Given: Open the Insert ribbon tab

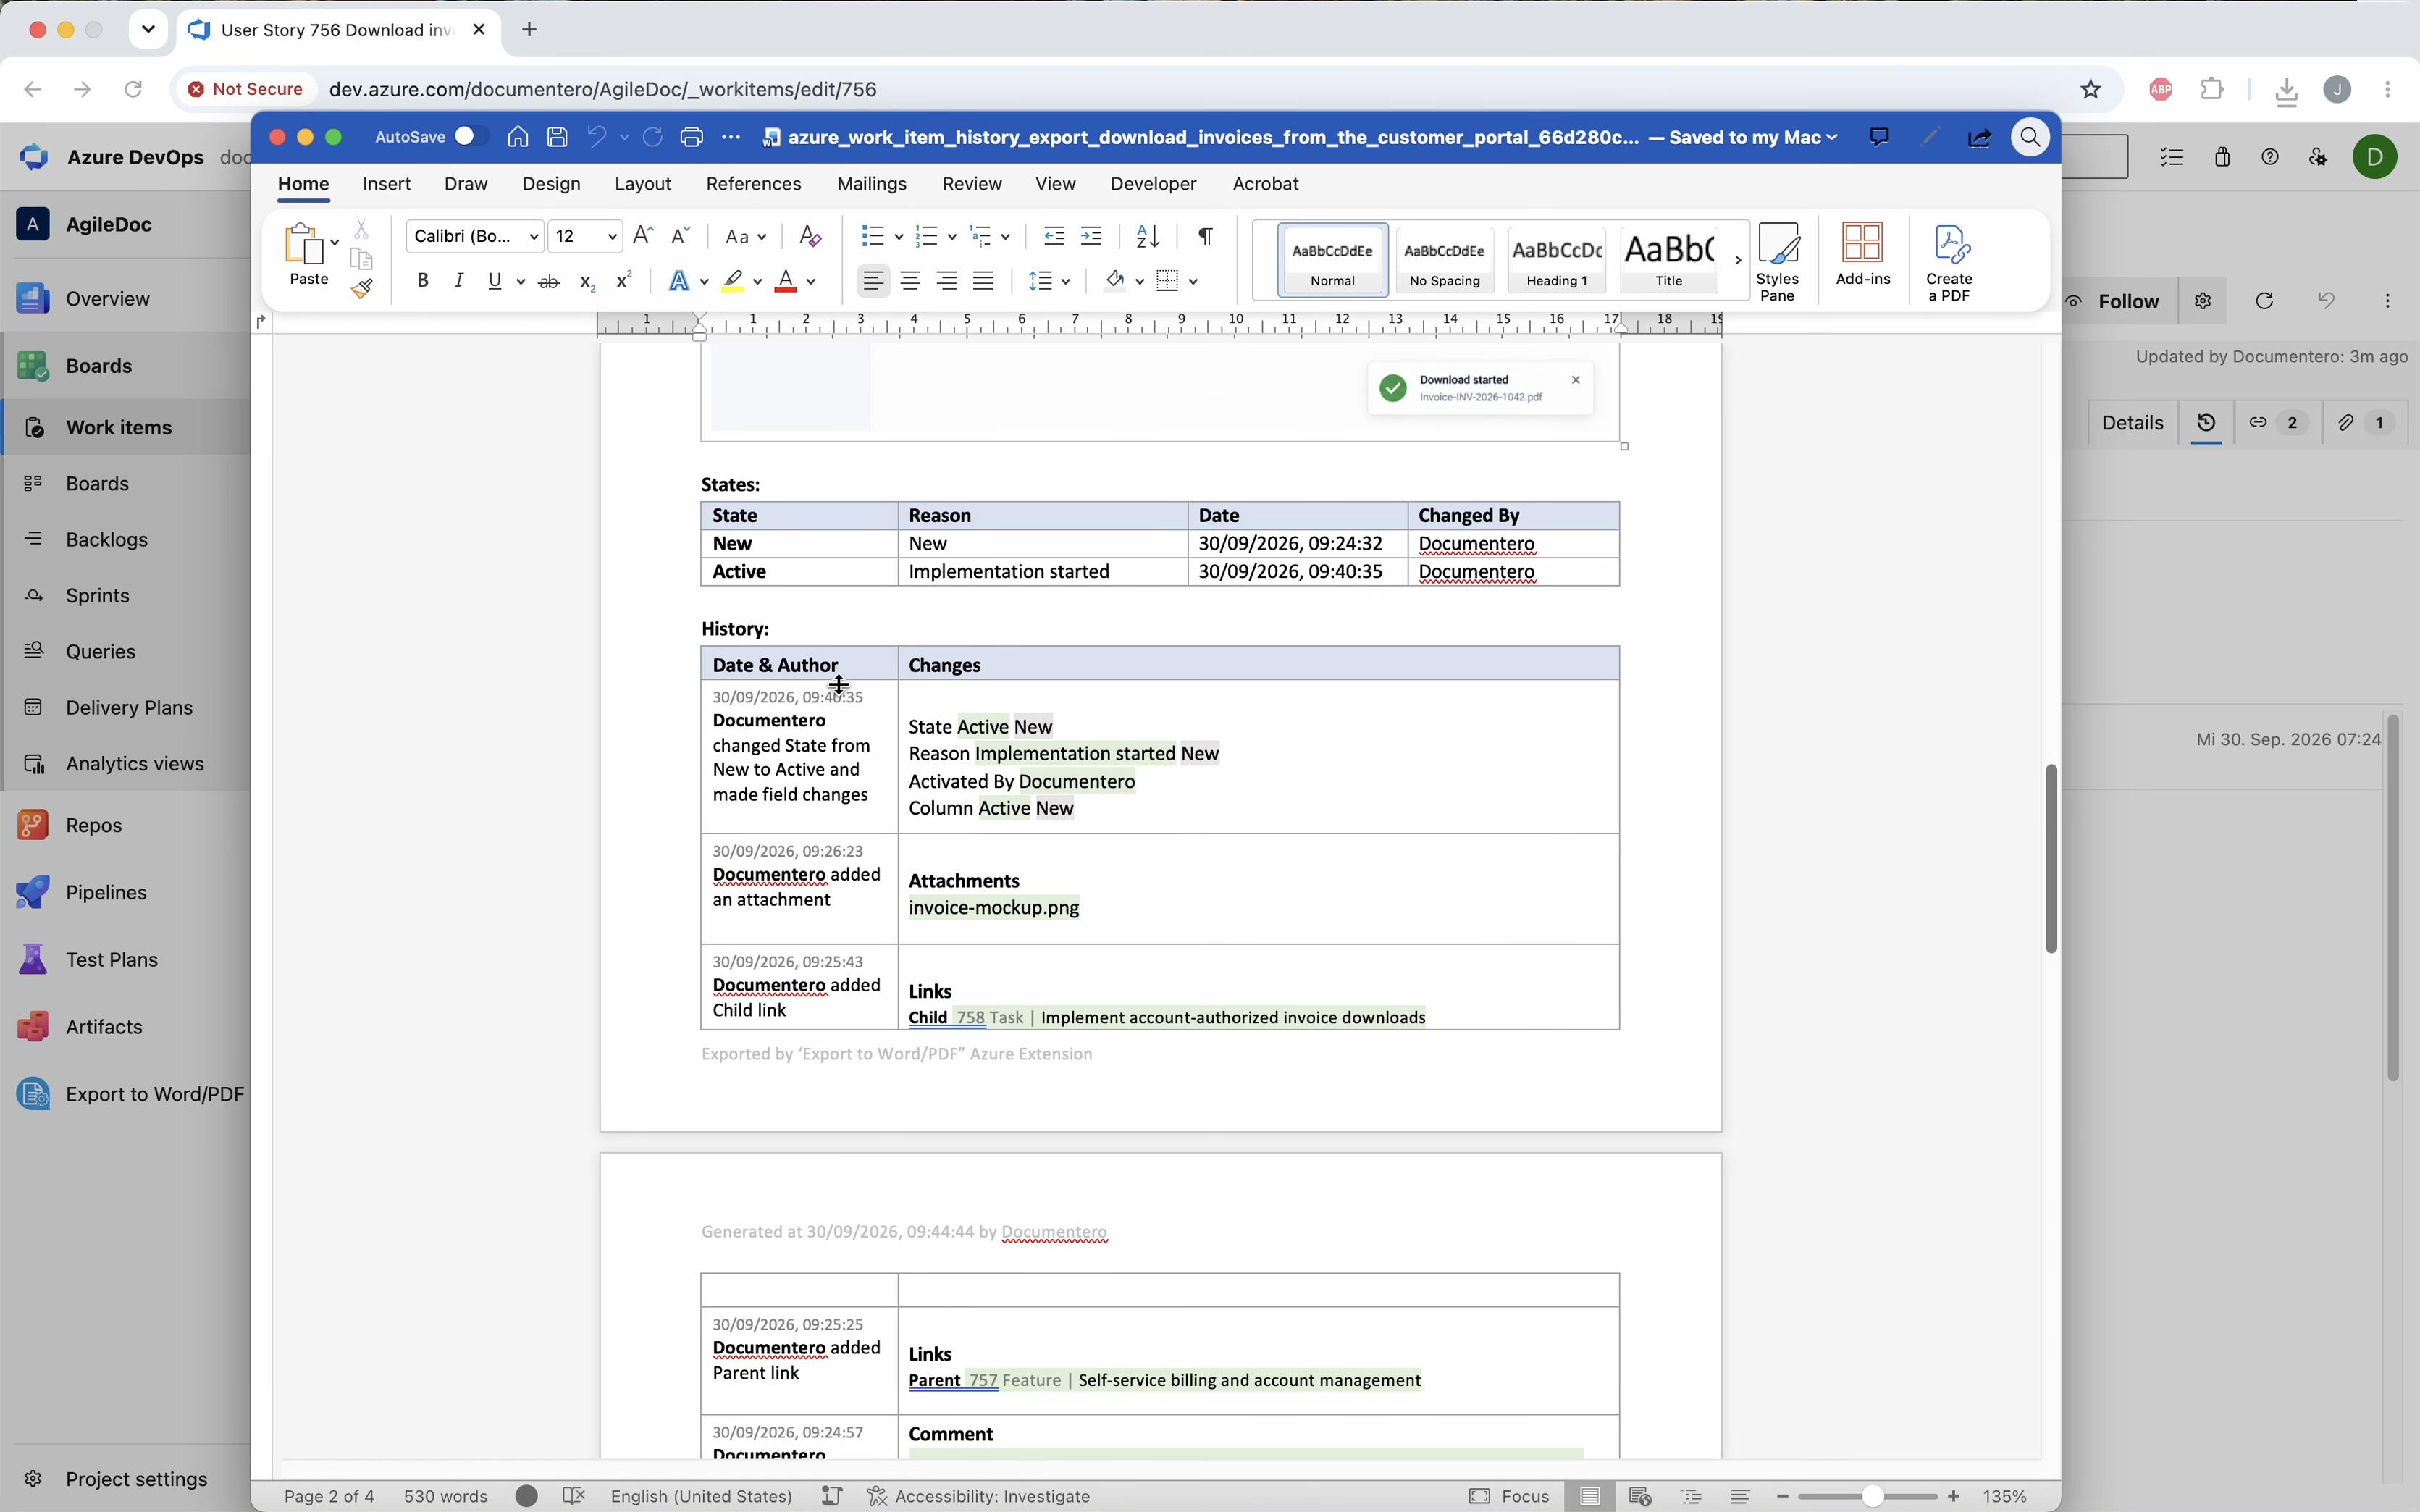Looking at the screenshot, I should [x=387, y=184].
